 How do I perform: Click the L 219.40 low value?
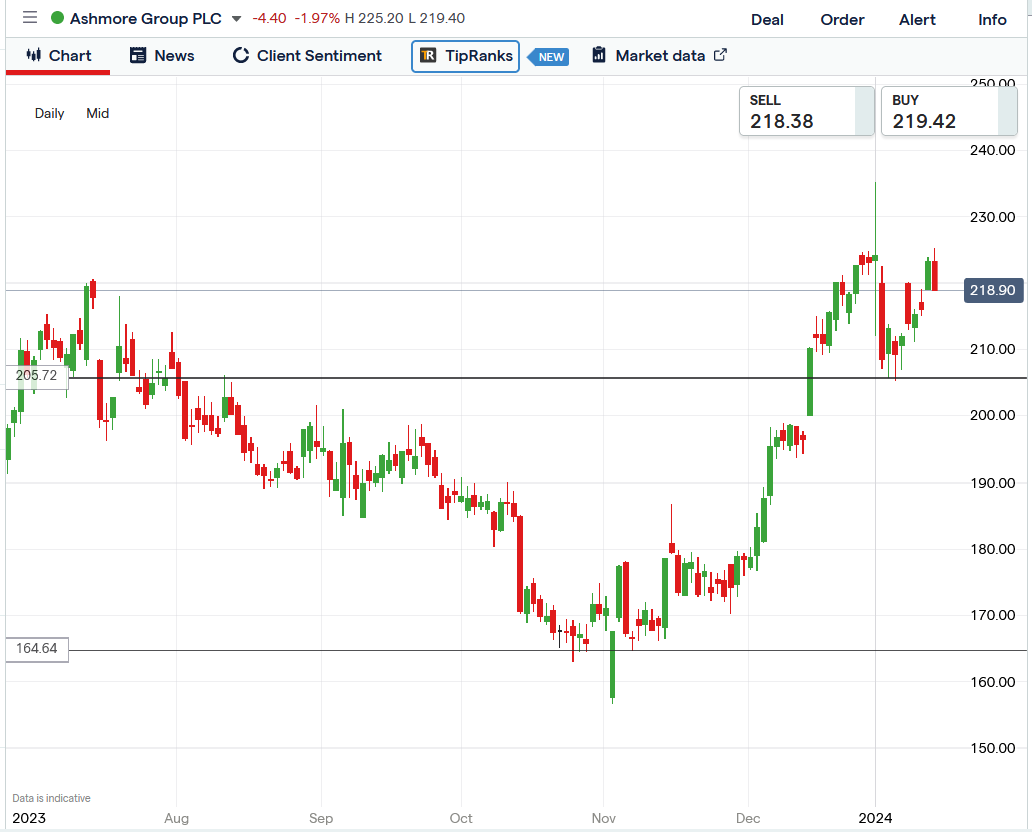436,18
